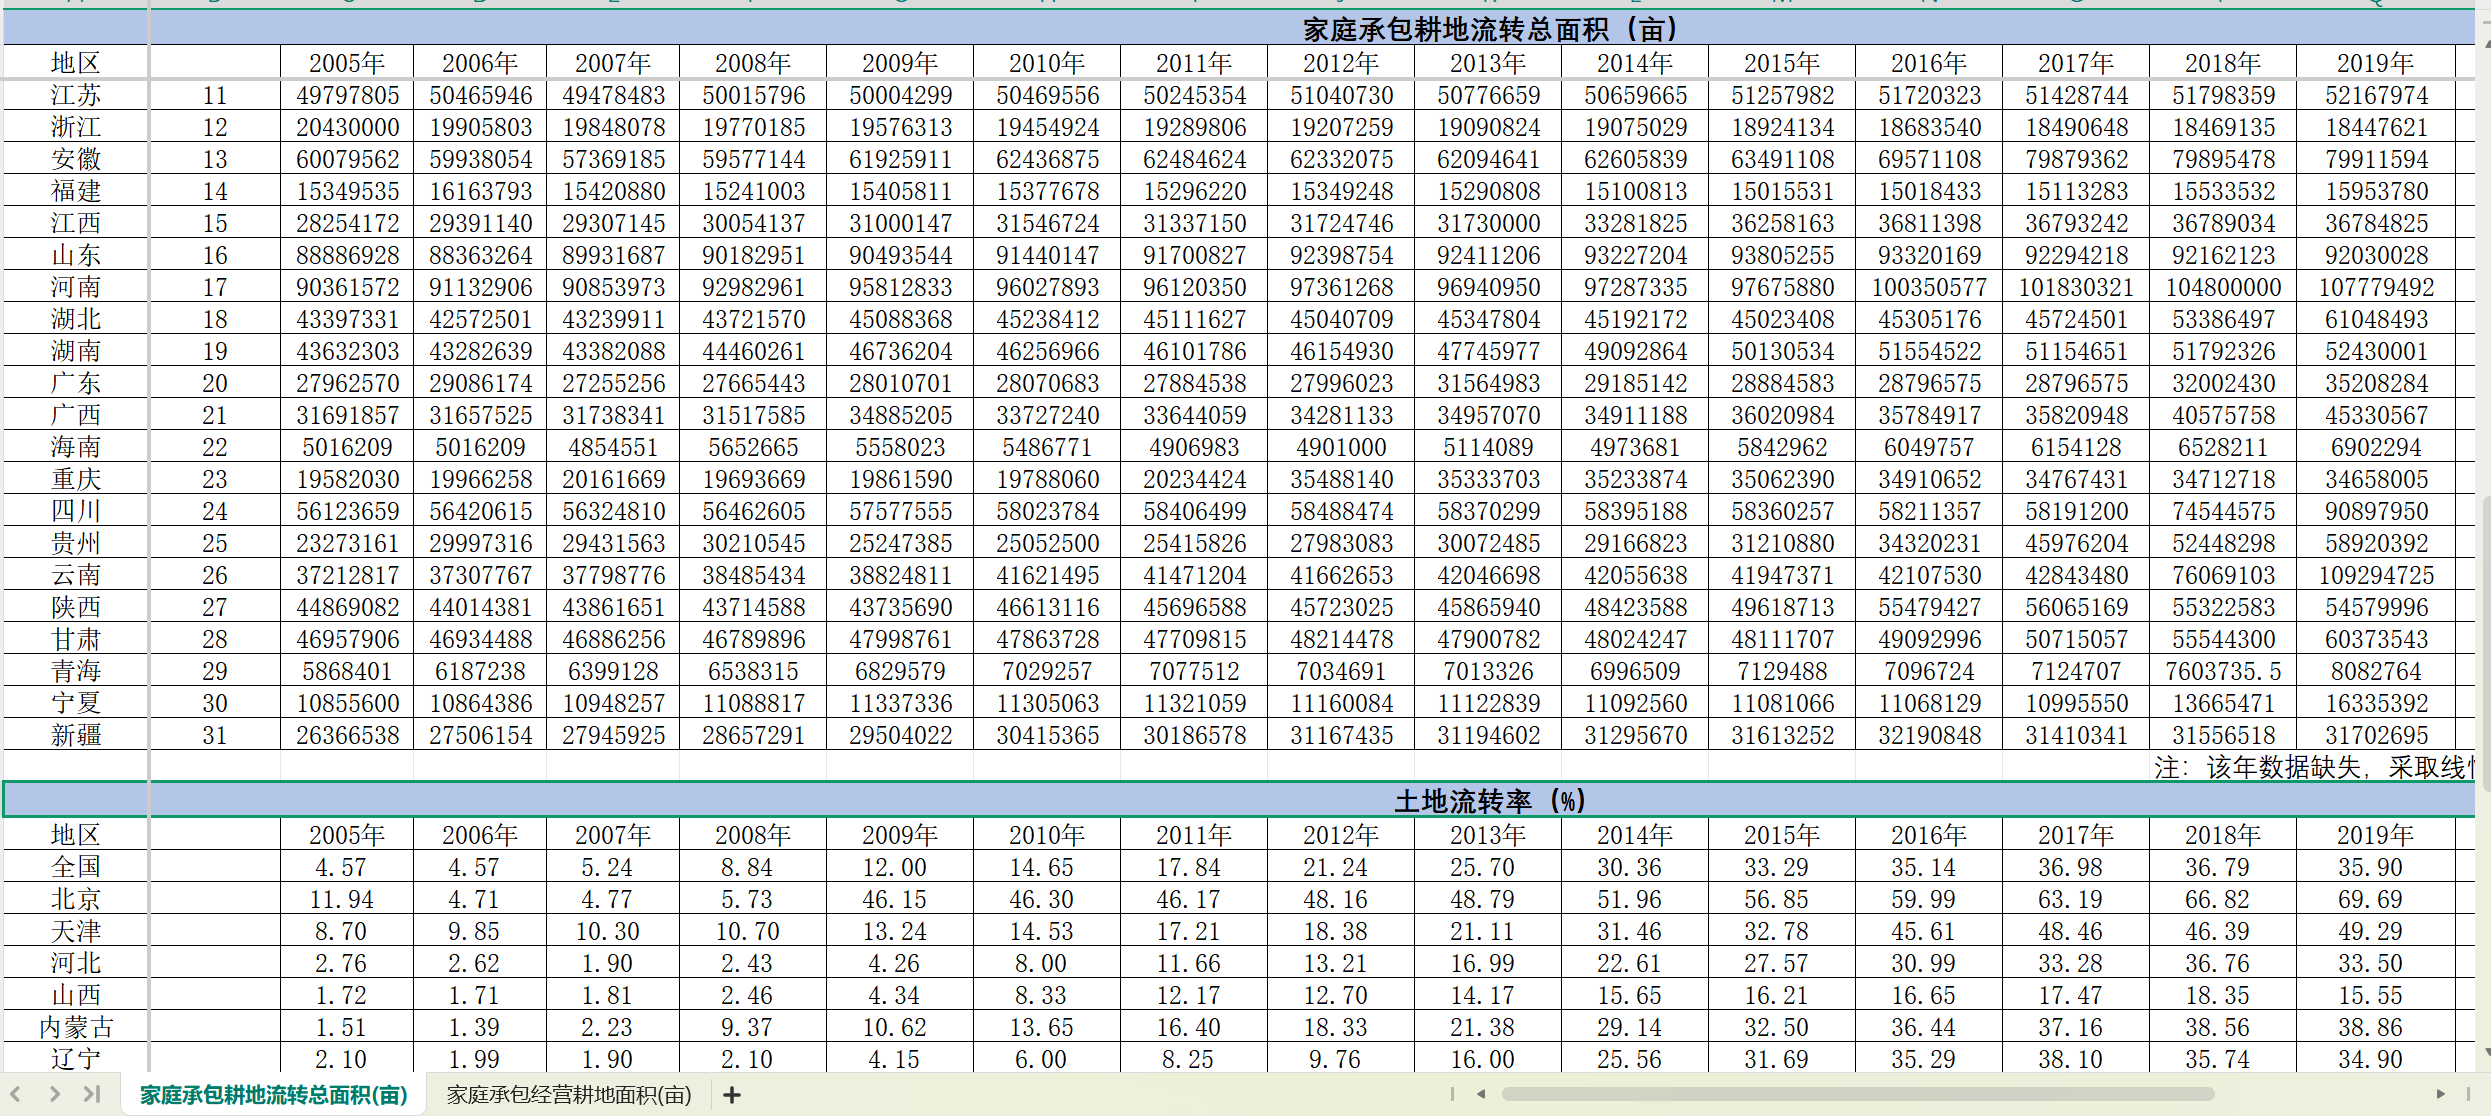This screenshot has height=1116, width=2491.
Task: Add a new sheet with plus icon
Action: [x=732, y=1095]
